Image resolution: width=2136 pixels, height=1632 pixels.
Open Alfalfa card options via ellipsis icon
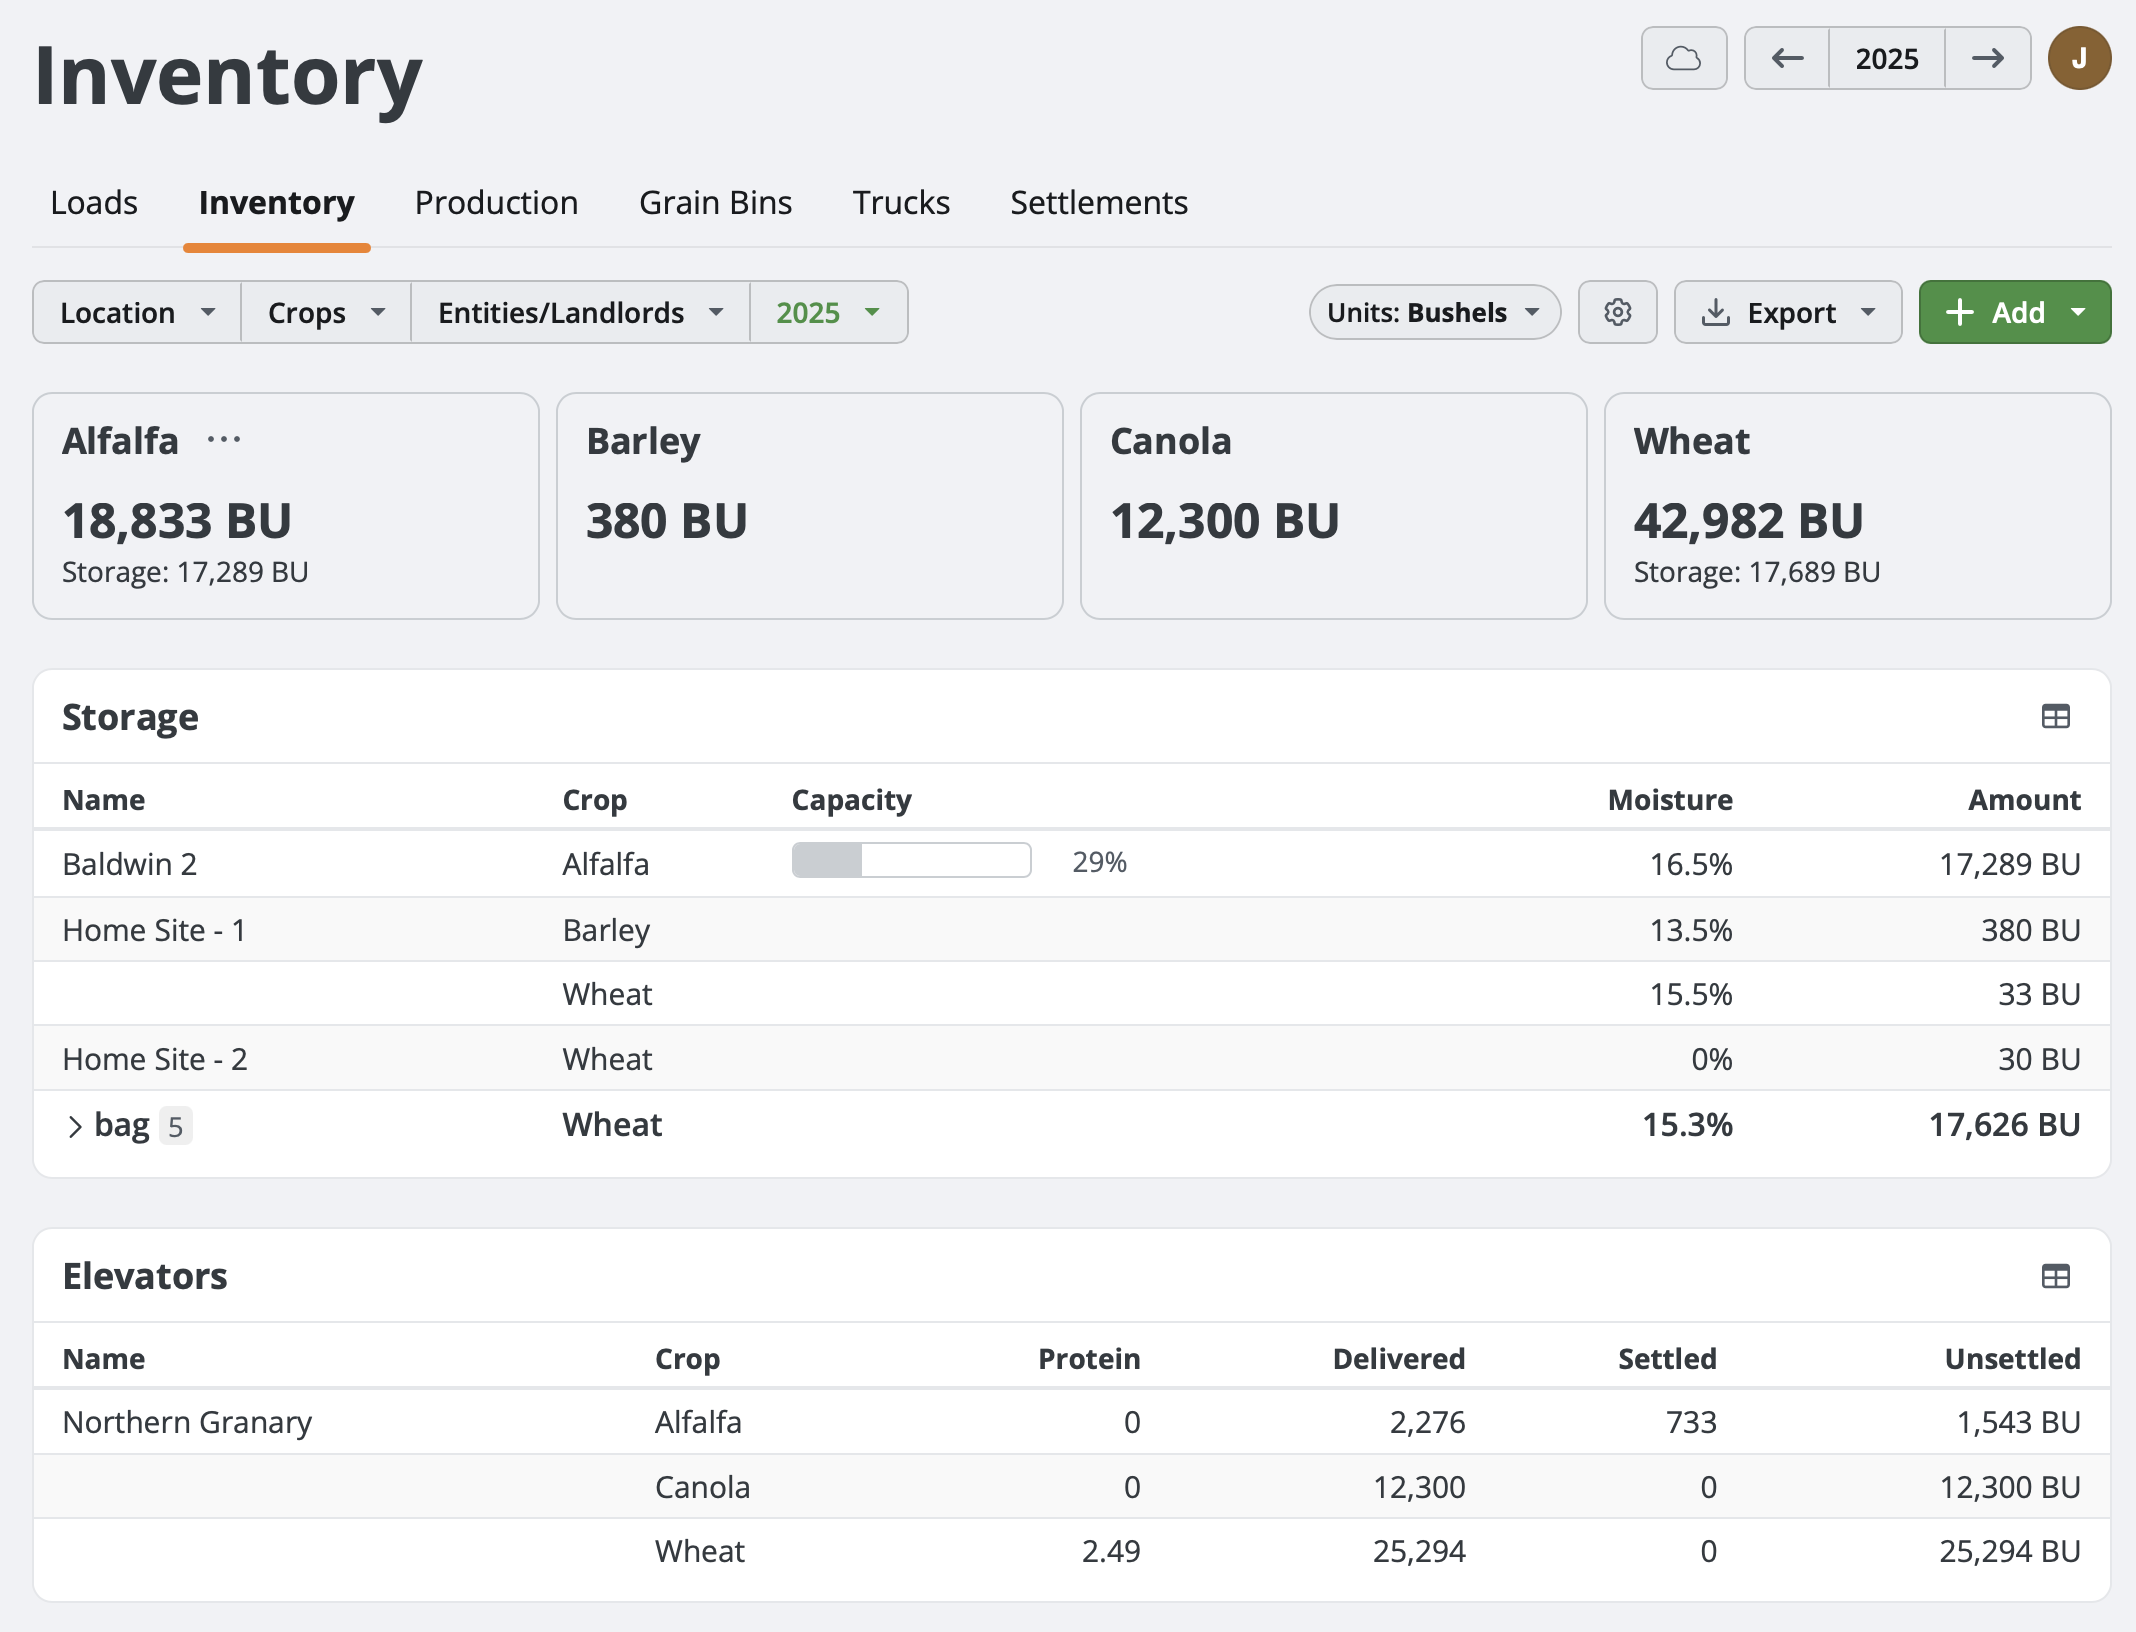pos(223,439)
